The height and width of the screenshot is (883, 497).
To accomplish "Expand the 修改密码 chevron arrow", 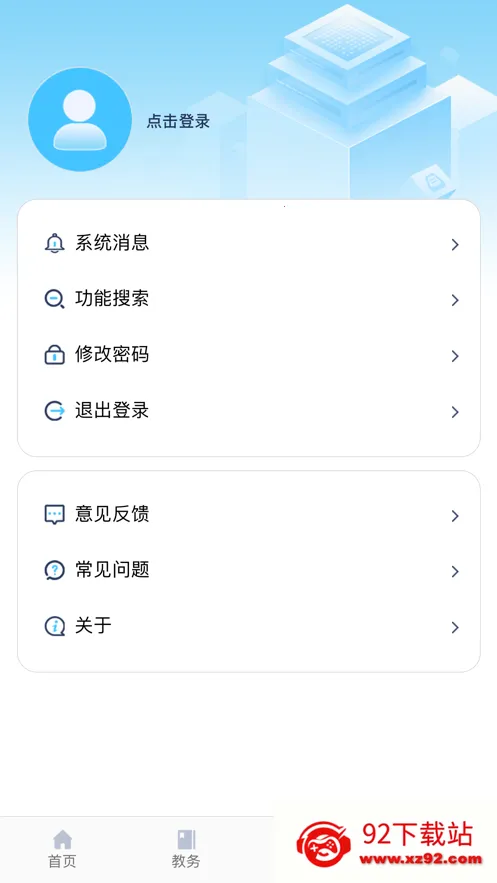I will tap(455, 356).
